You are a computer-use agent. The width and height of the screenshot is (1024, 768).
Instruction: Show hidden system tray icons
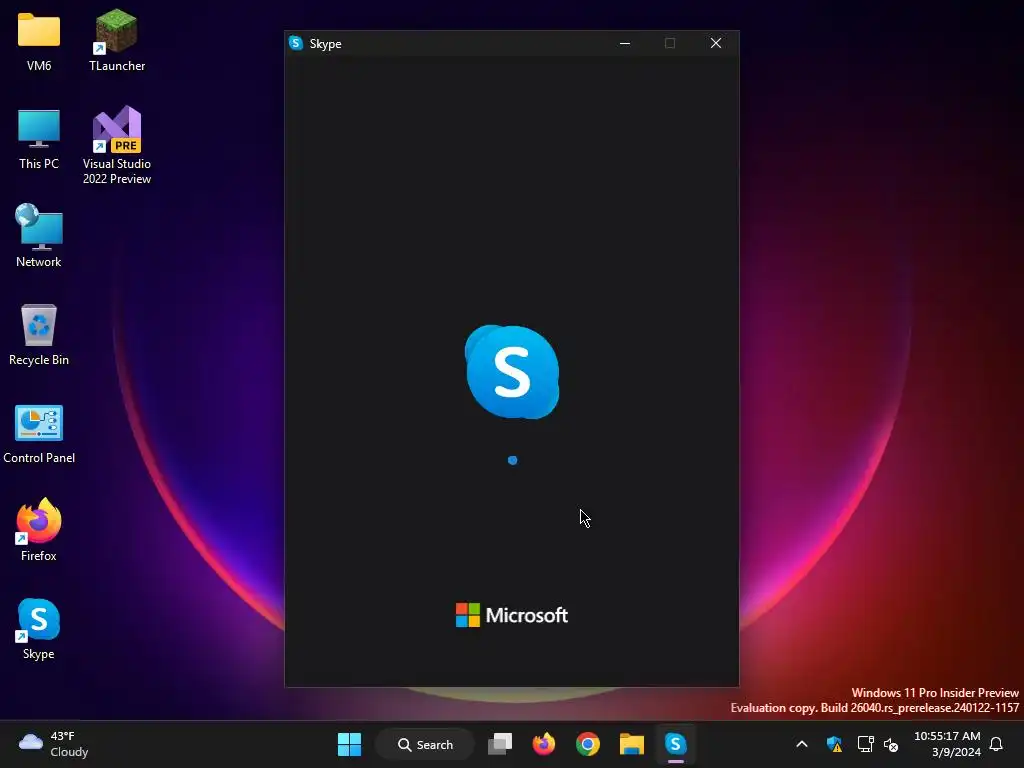(802, 744)
